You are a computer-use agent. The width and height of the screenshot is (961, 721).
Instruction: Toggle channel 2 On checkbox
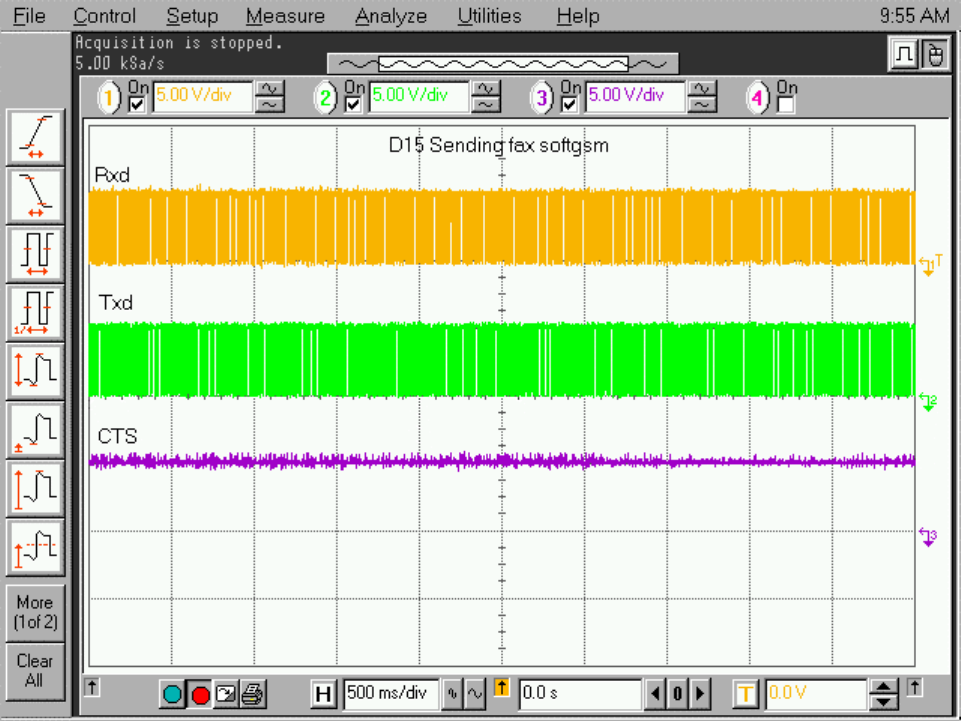pyautogui.click(x=353, y=105)
